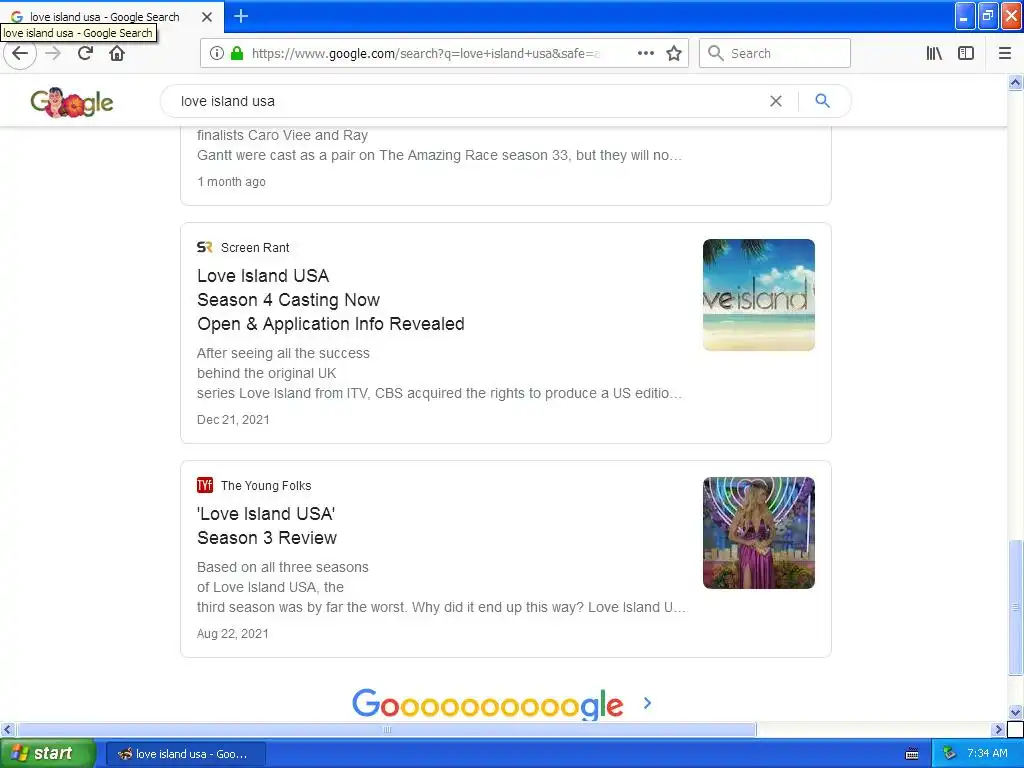
Task: Click the green secure connection padlock
Action: pyautogui.click(x=237, y=54)
